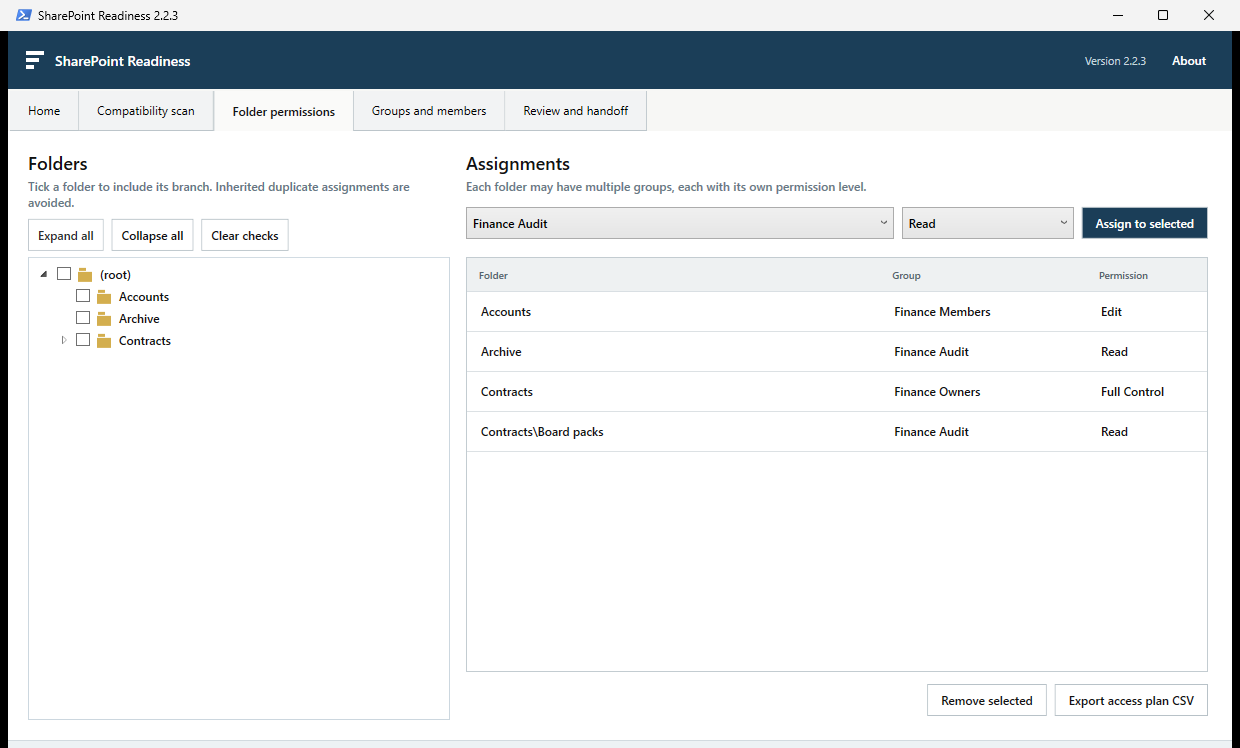The image size is (1240, 748).
Task: Click the Archive label in folder tree
Action: (139, 319)
